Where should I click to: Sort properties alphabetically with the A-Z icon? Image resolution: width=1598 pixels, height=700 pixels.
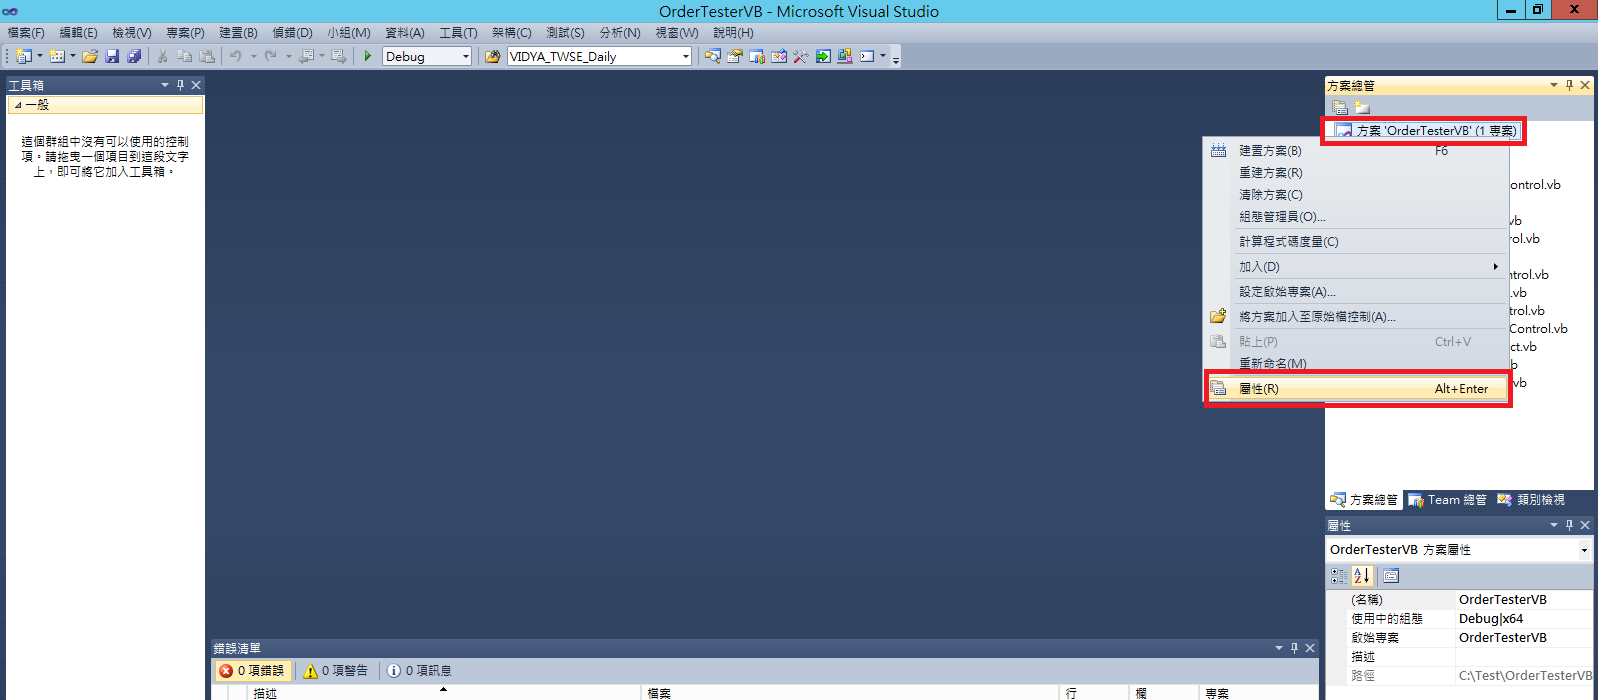(1362, 576)
